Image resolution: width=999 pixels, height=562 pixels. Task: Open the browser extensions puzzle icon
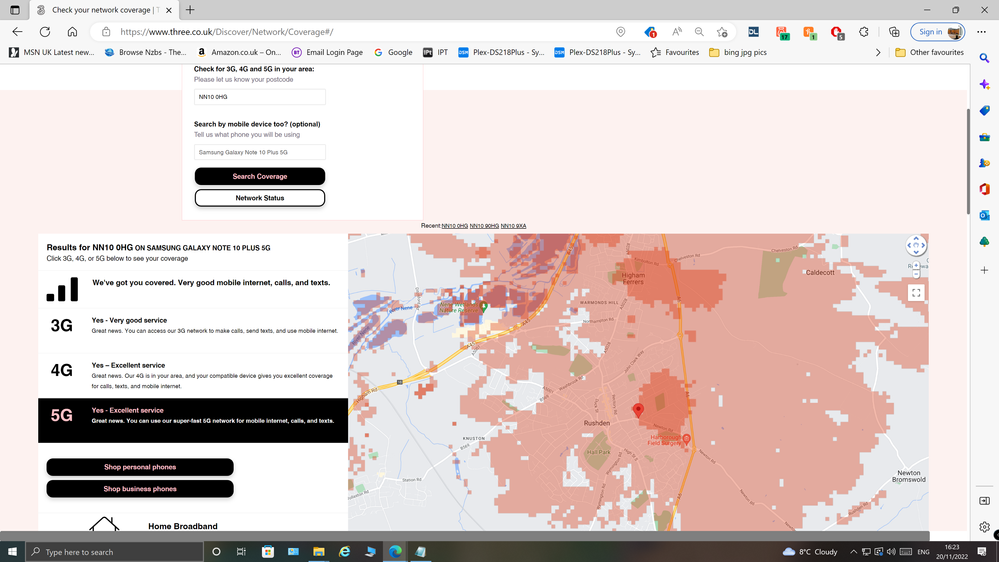coord(864,32)
